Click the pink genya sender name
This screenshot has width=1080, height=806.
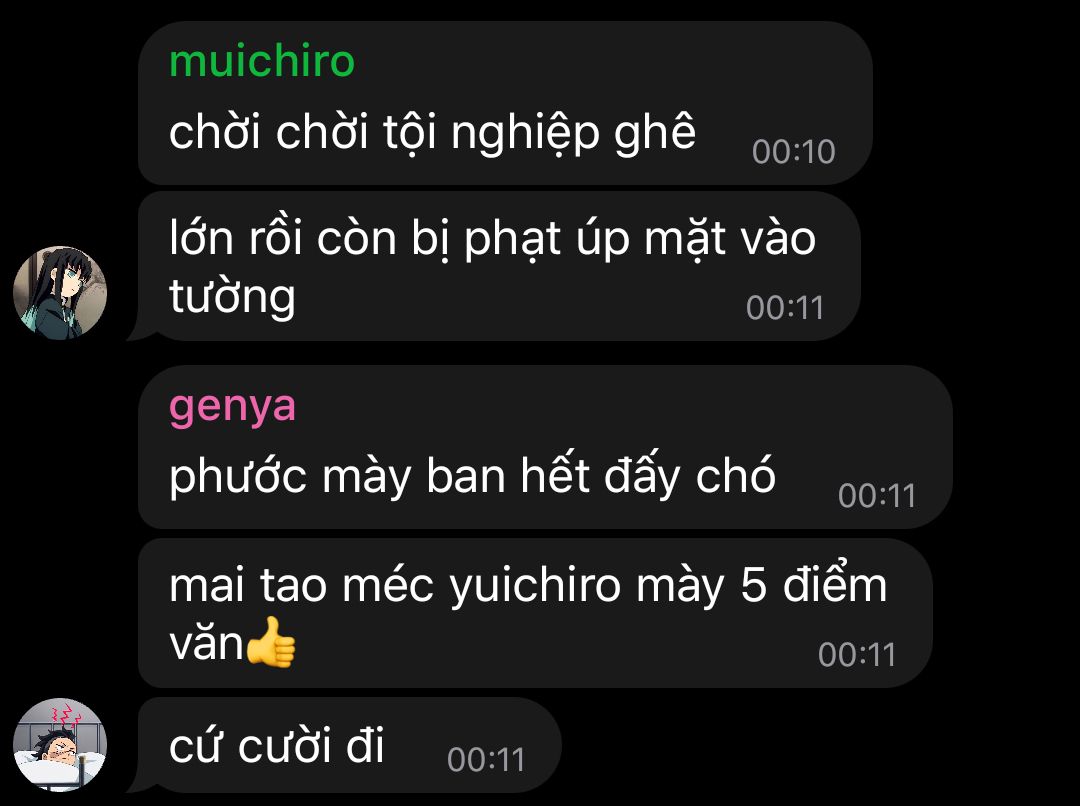click(x=232, y=406)
